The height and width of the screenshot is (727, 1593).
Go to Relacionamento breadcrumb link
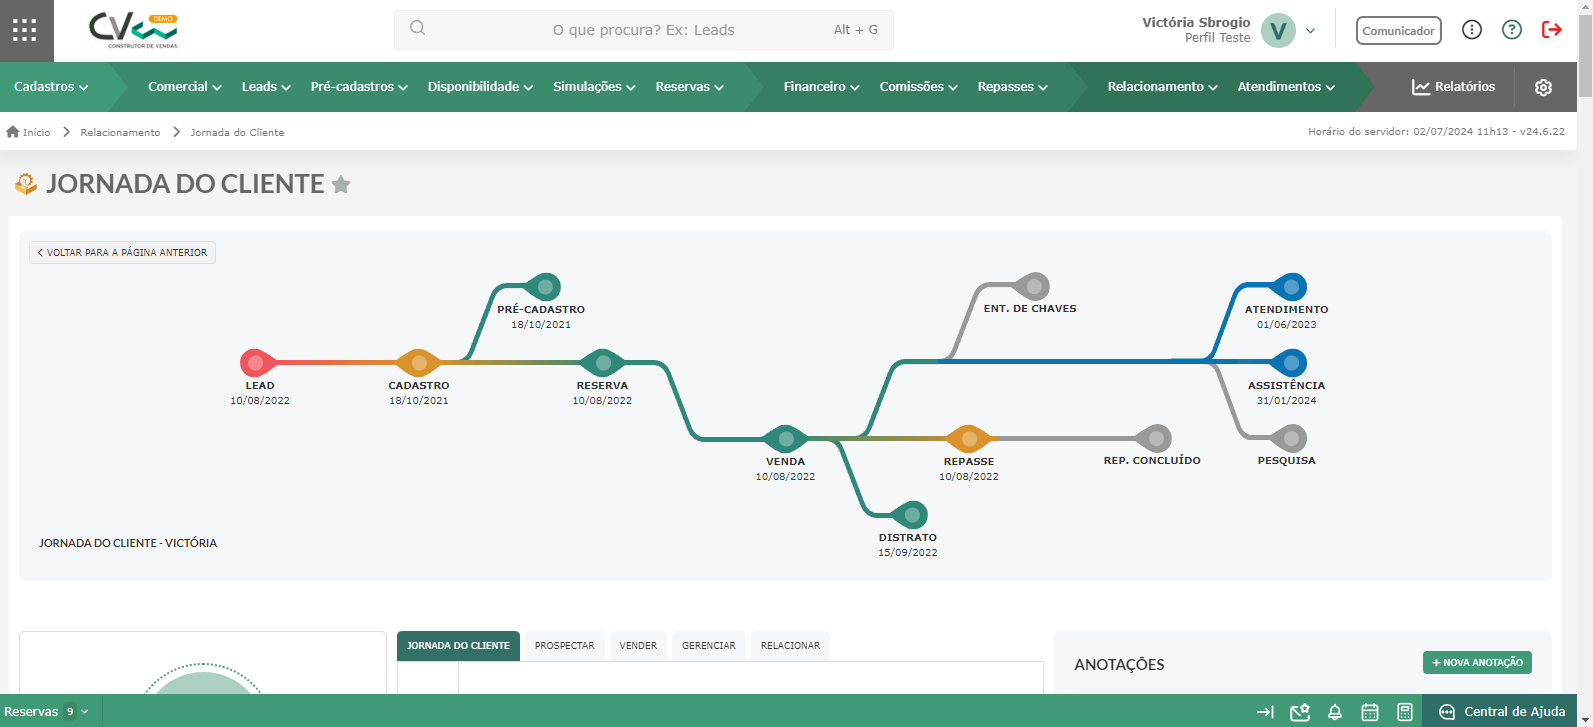120,132
